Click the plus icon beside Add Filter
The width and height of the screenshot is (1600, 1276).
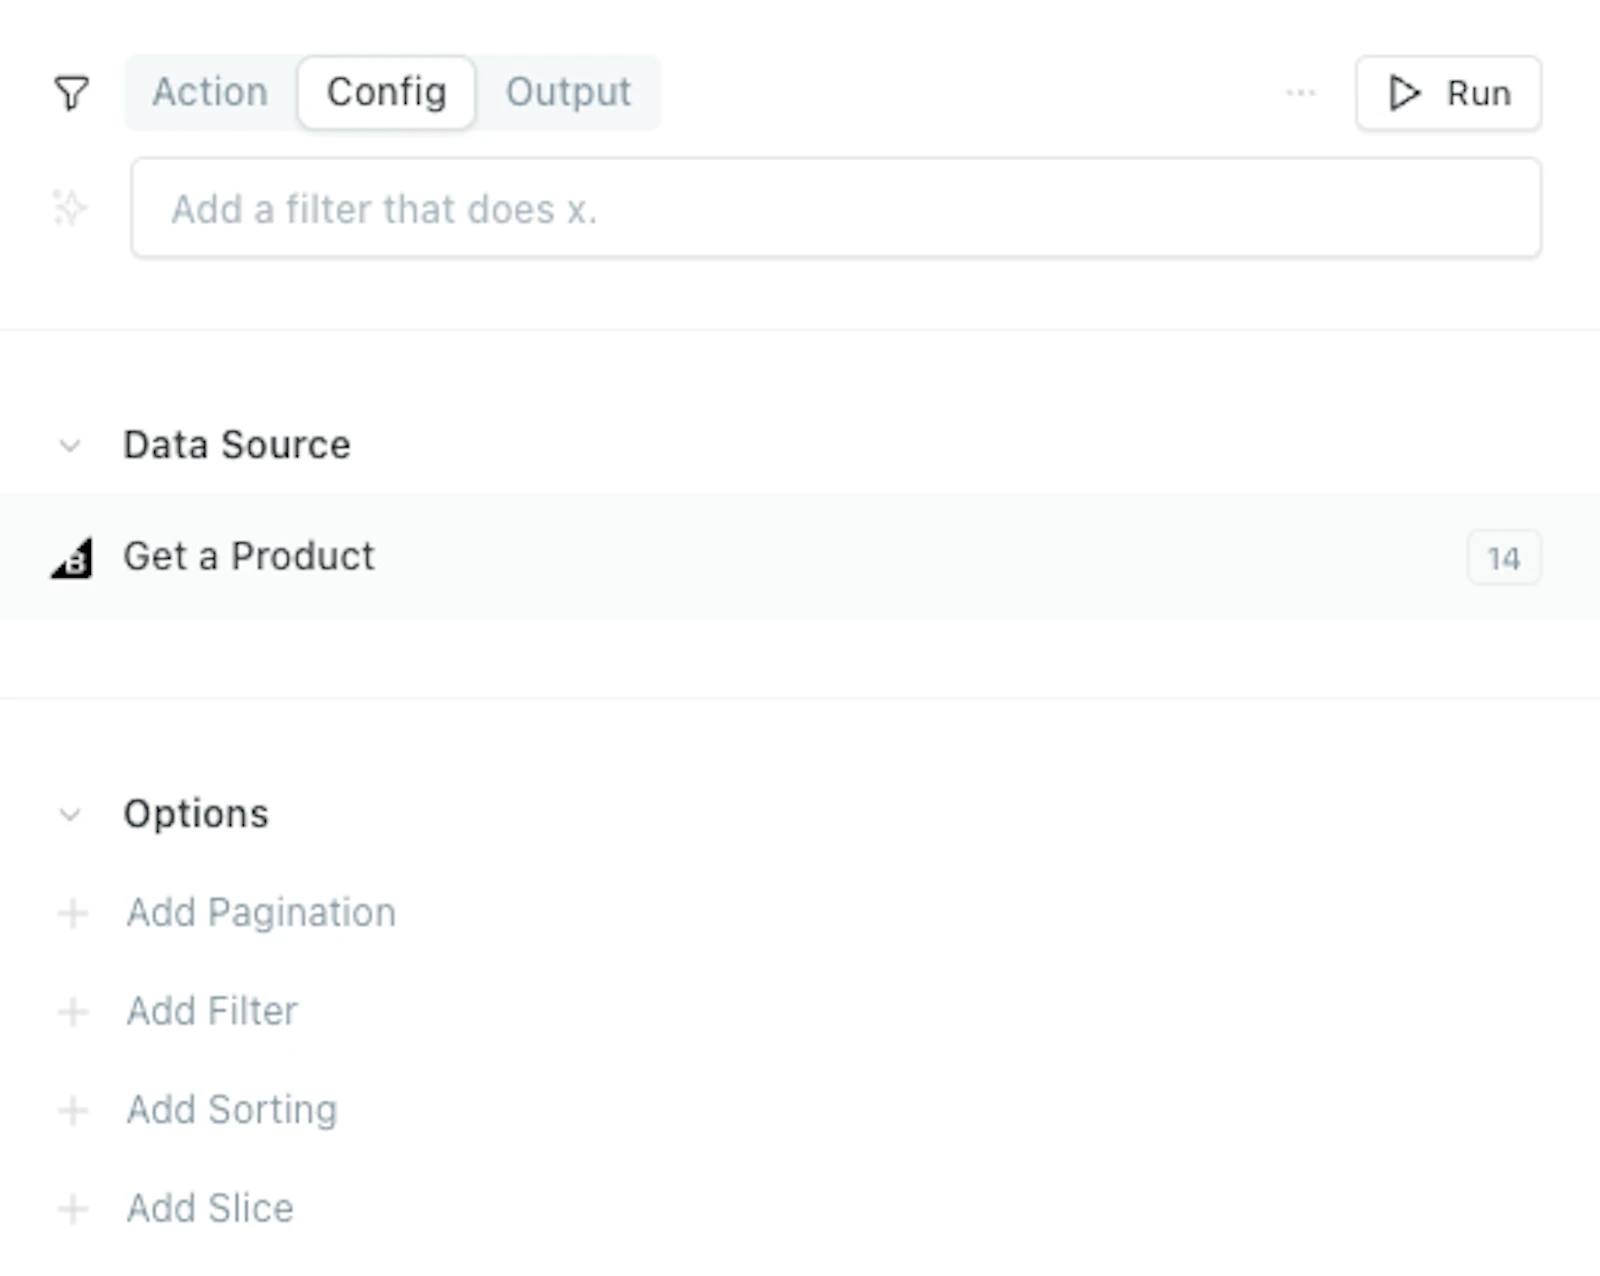click(x=72, y=1012)
